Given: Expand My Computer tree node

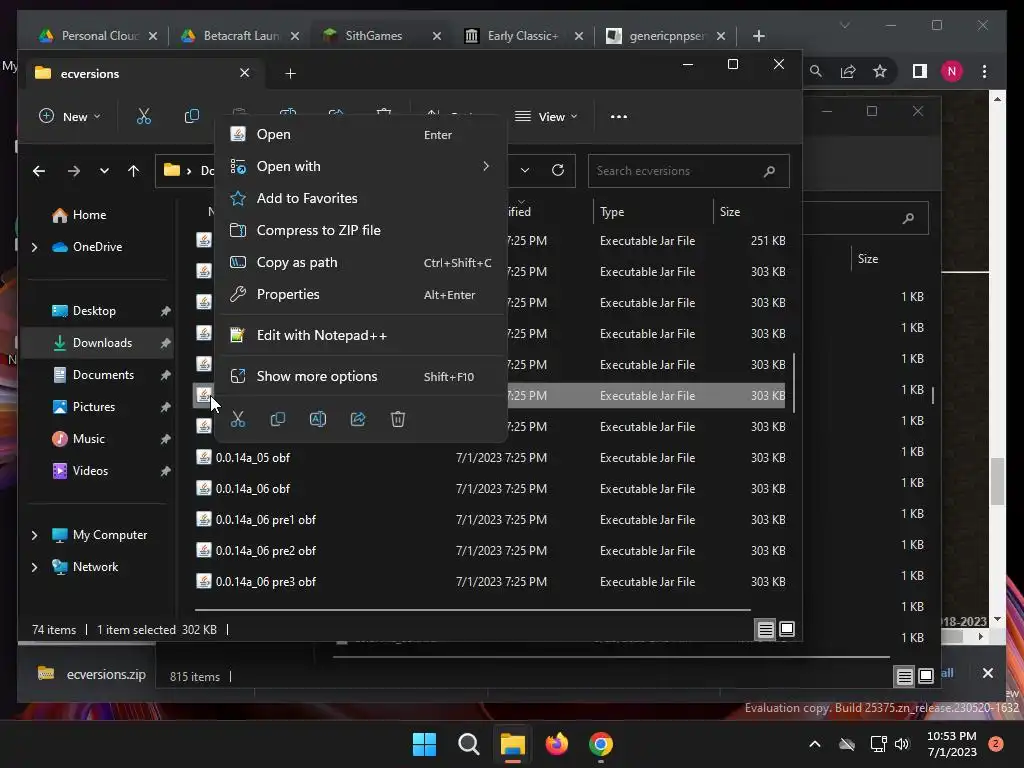Looking at the screenshot, I should (x=35, y=535).
